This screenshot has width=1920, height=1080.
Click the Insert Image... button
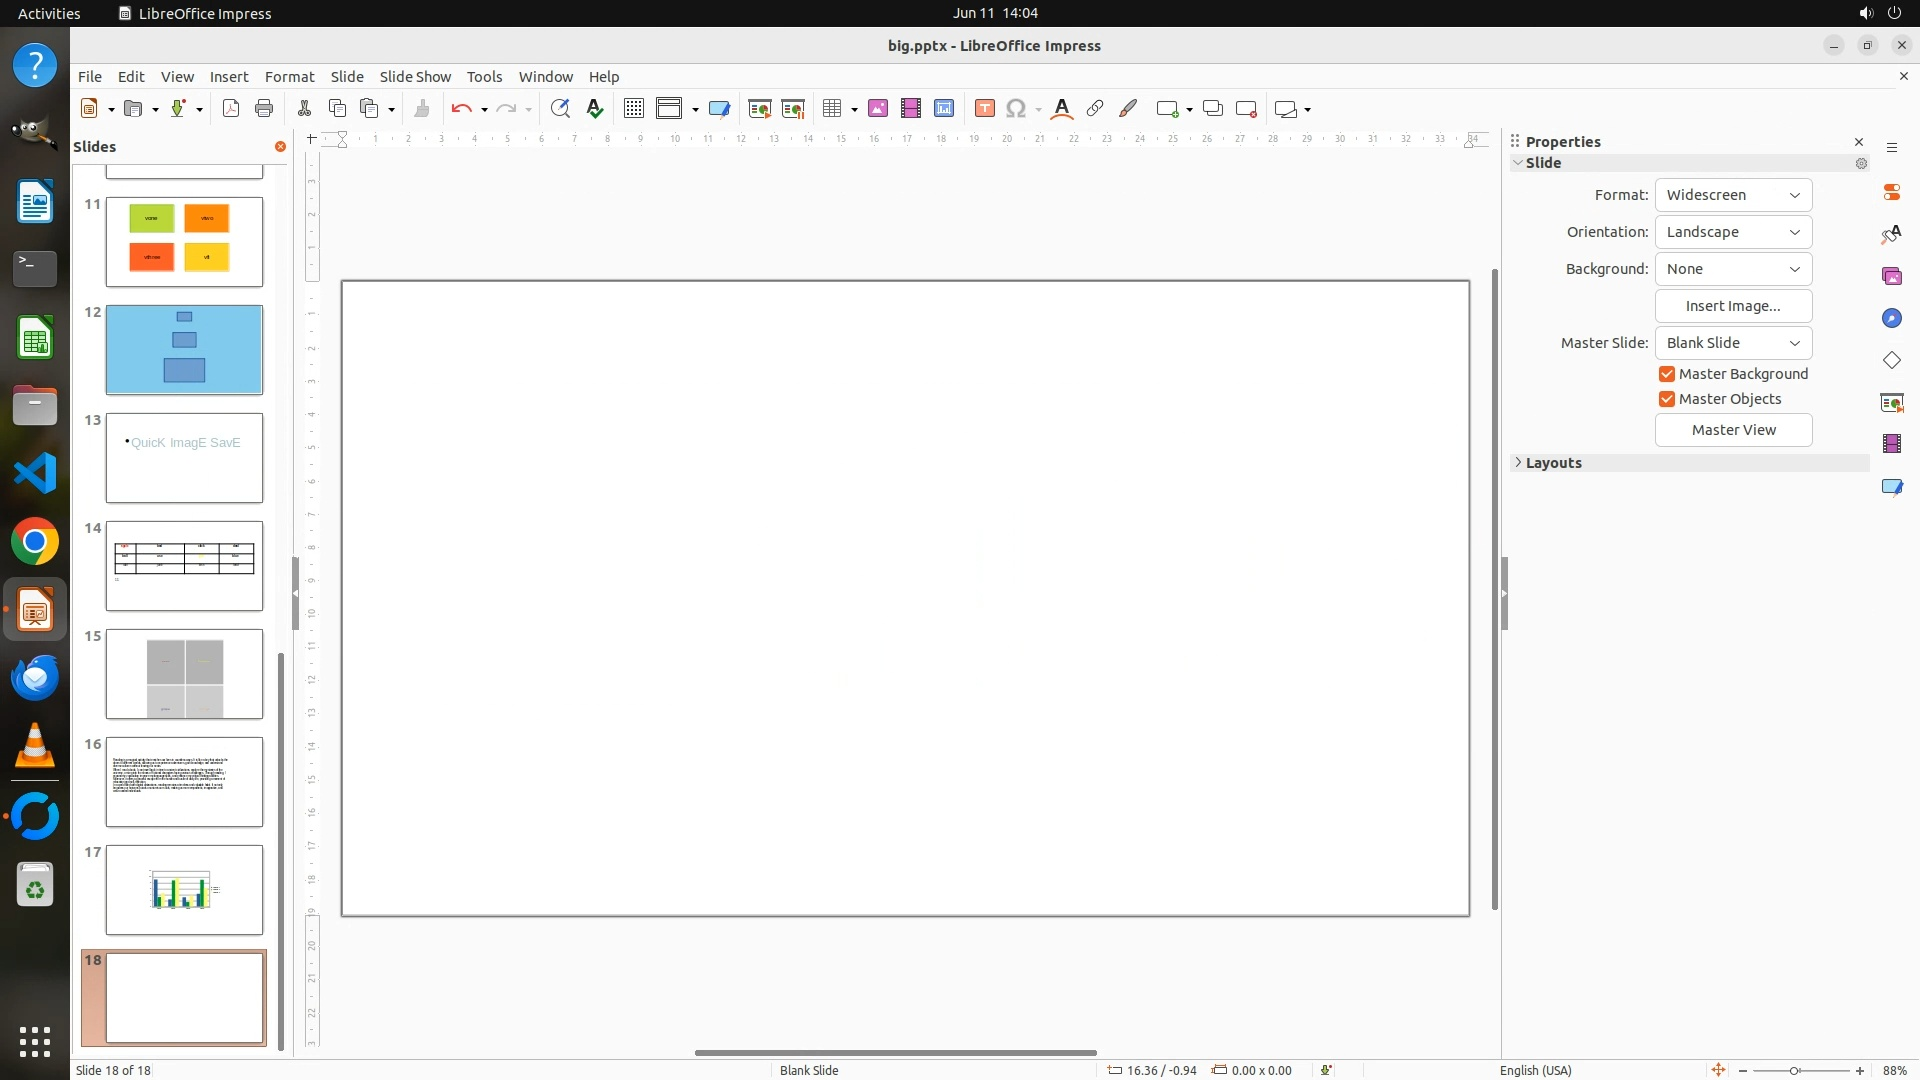tap(1733, 306)
